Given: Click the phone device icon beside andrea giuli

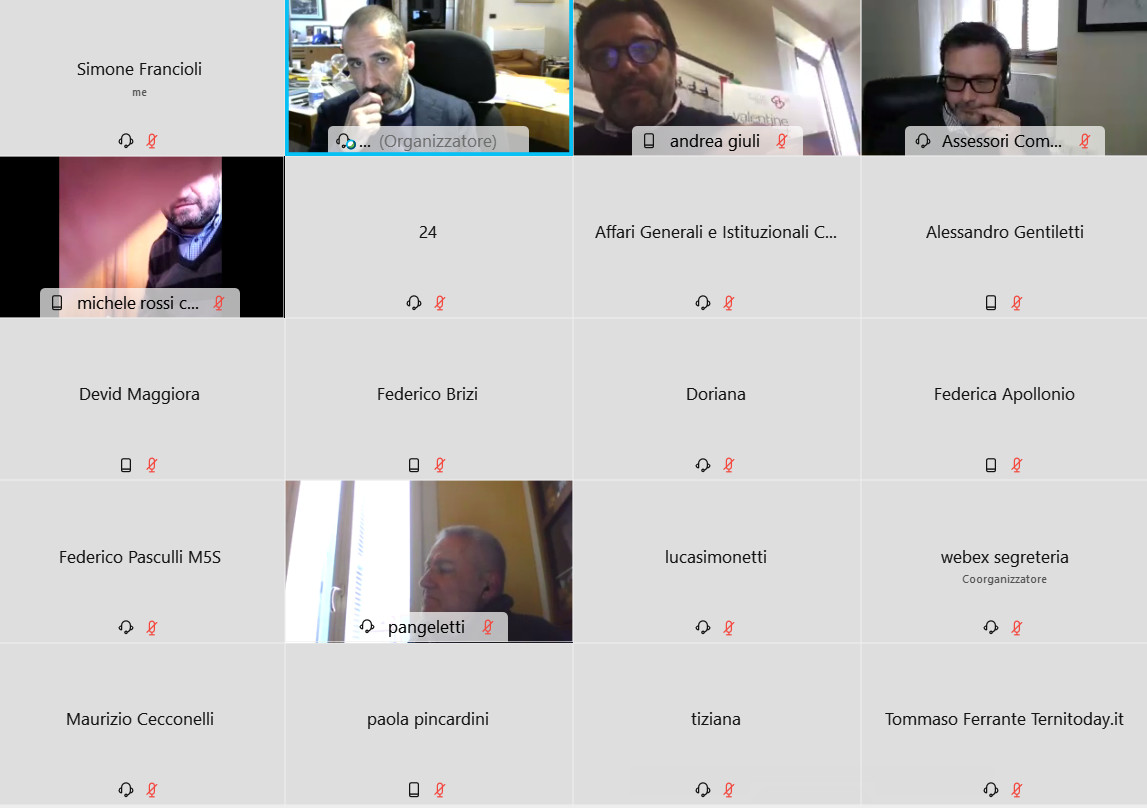Looking at the screenshot, I should 649,140.
